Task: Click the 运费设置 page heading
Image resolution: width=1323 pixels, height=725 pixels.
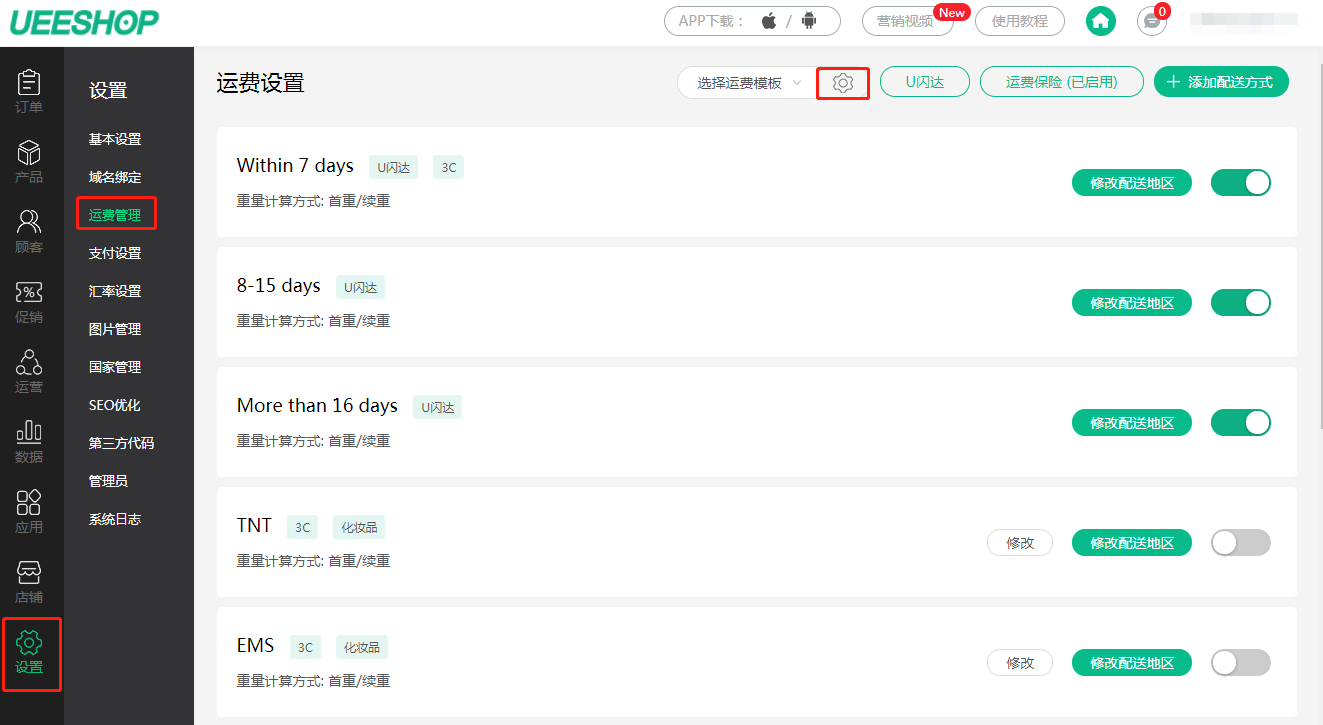Action: [260, 83]
